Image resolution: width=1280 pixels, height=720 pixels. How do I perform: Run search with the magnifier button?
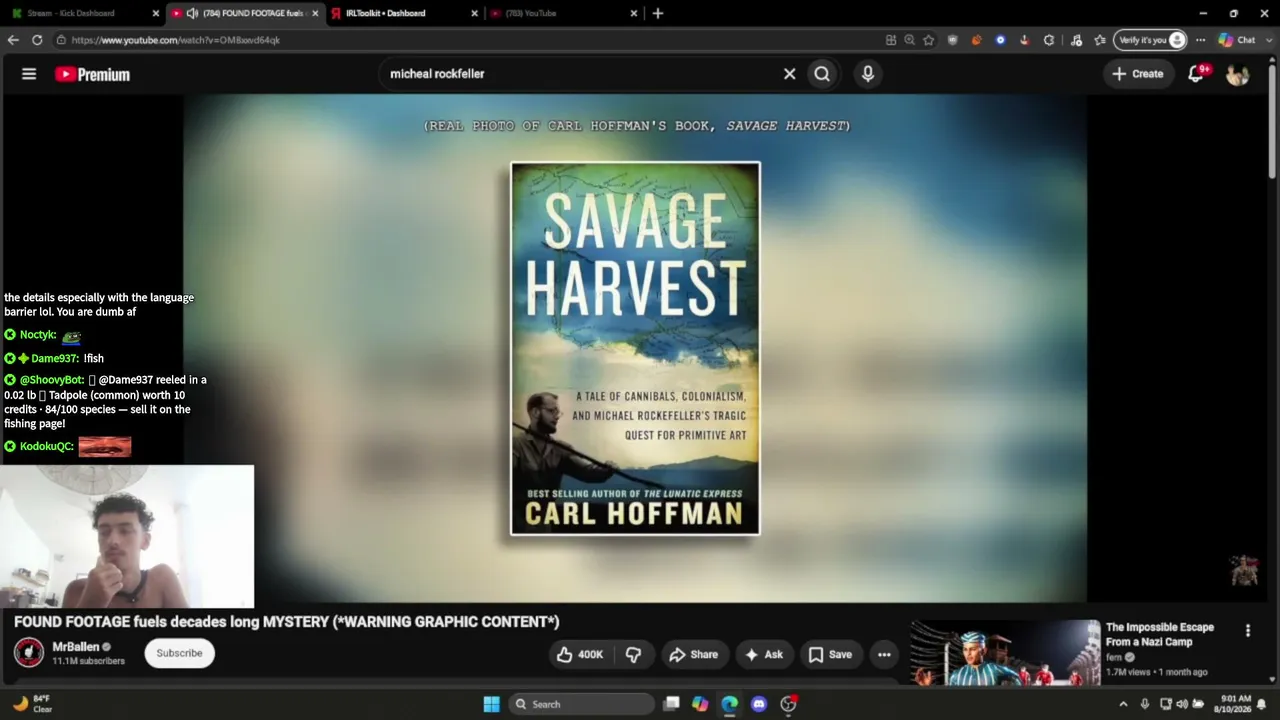(822, 74)
